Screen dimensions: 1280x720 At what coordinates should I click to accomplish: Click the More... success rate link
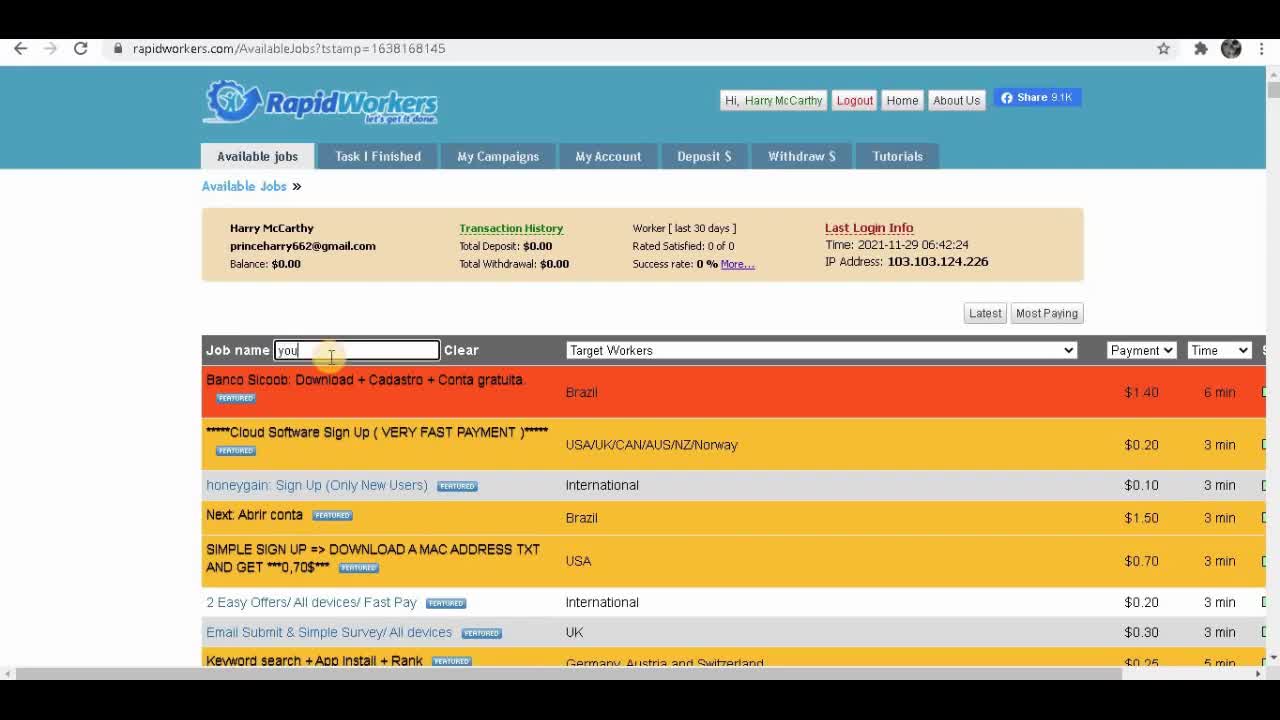coord(737,264)
